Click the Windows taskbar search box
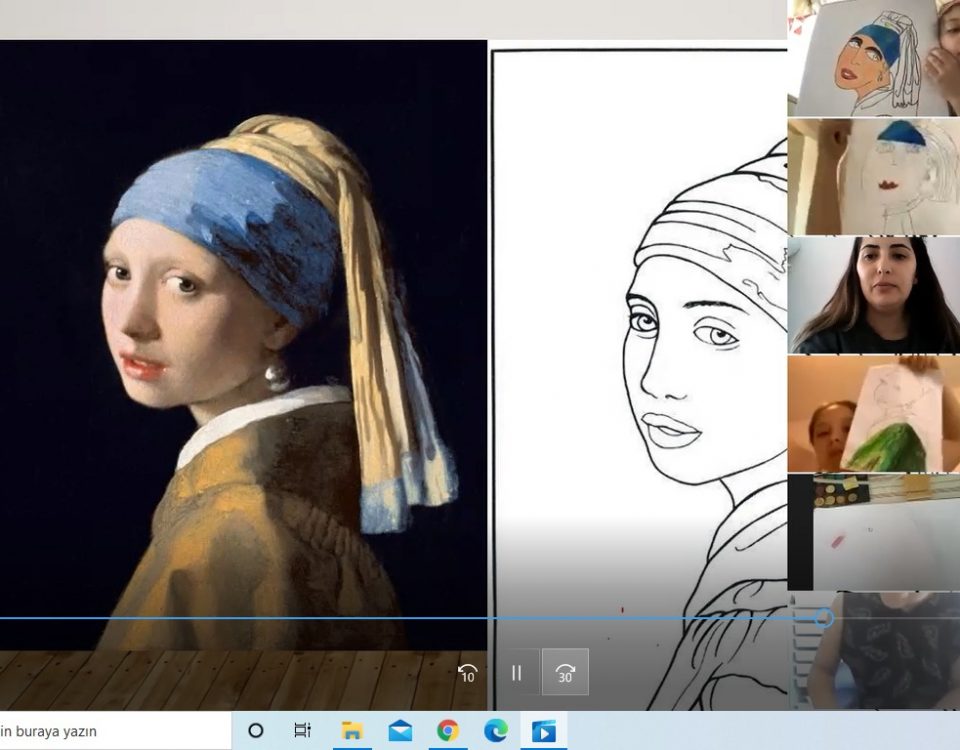 [110, 731]
